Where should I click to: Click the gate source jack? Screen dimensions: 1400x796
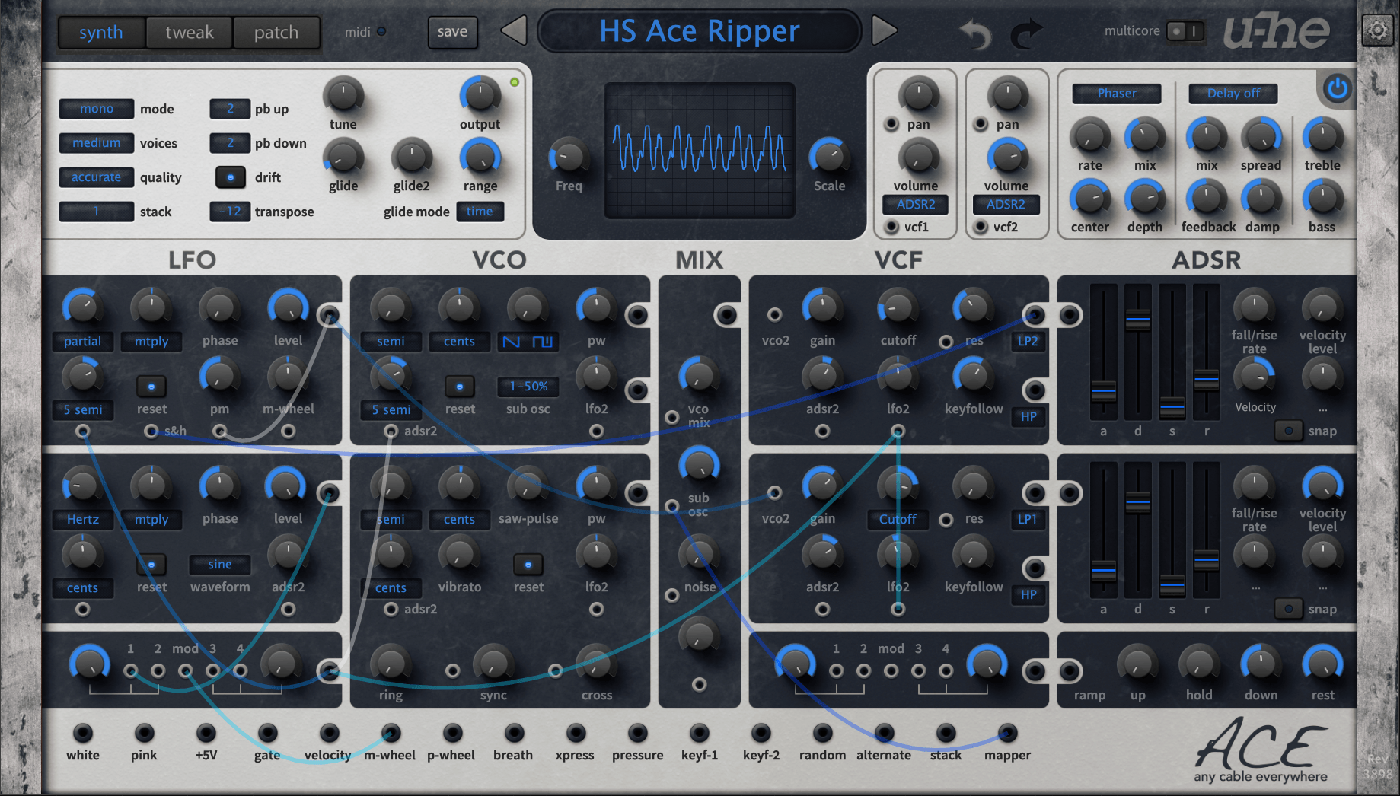tap(267, 733)
